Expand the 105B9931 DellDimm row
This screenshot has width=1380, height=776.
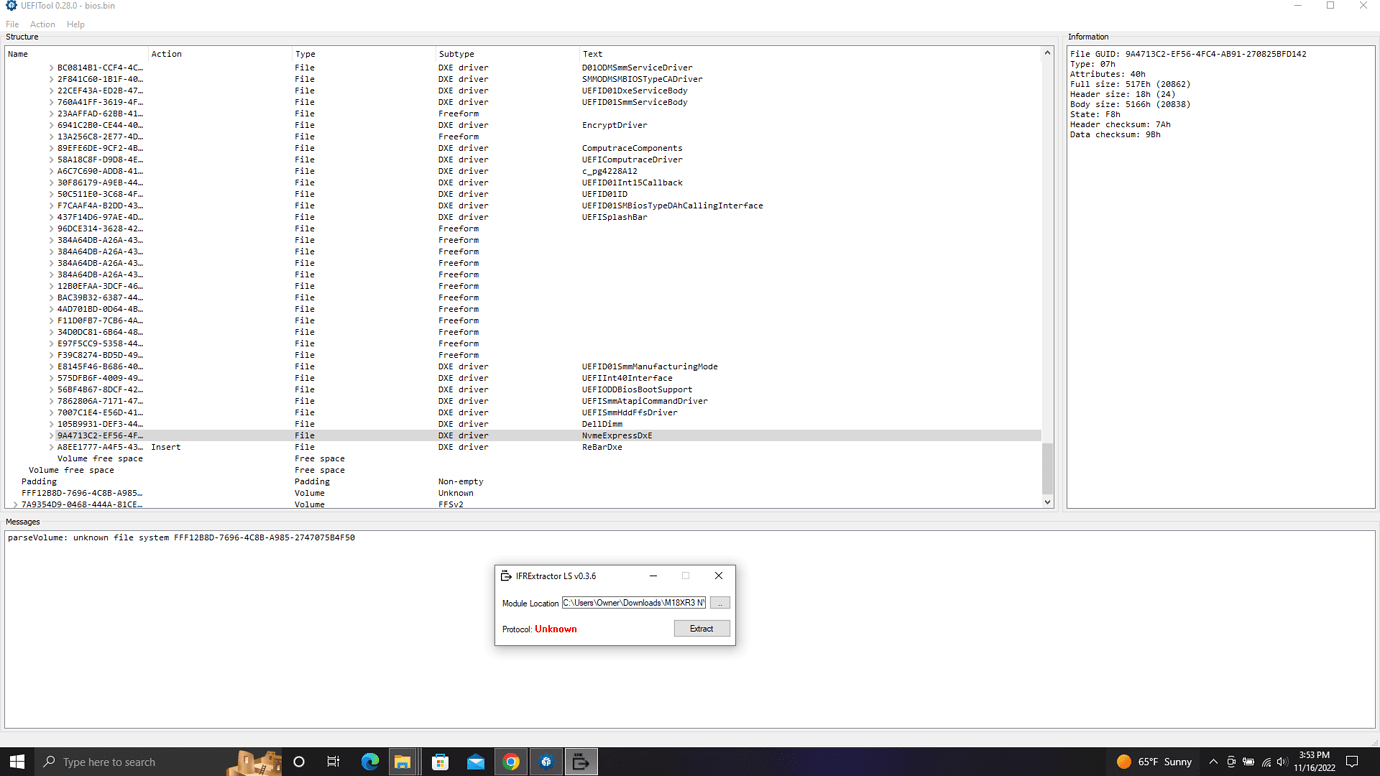point(51,424)
